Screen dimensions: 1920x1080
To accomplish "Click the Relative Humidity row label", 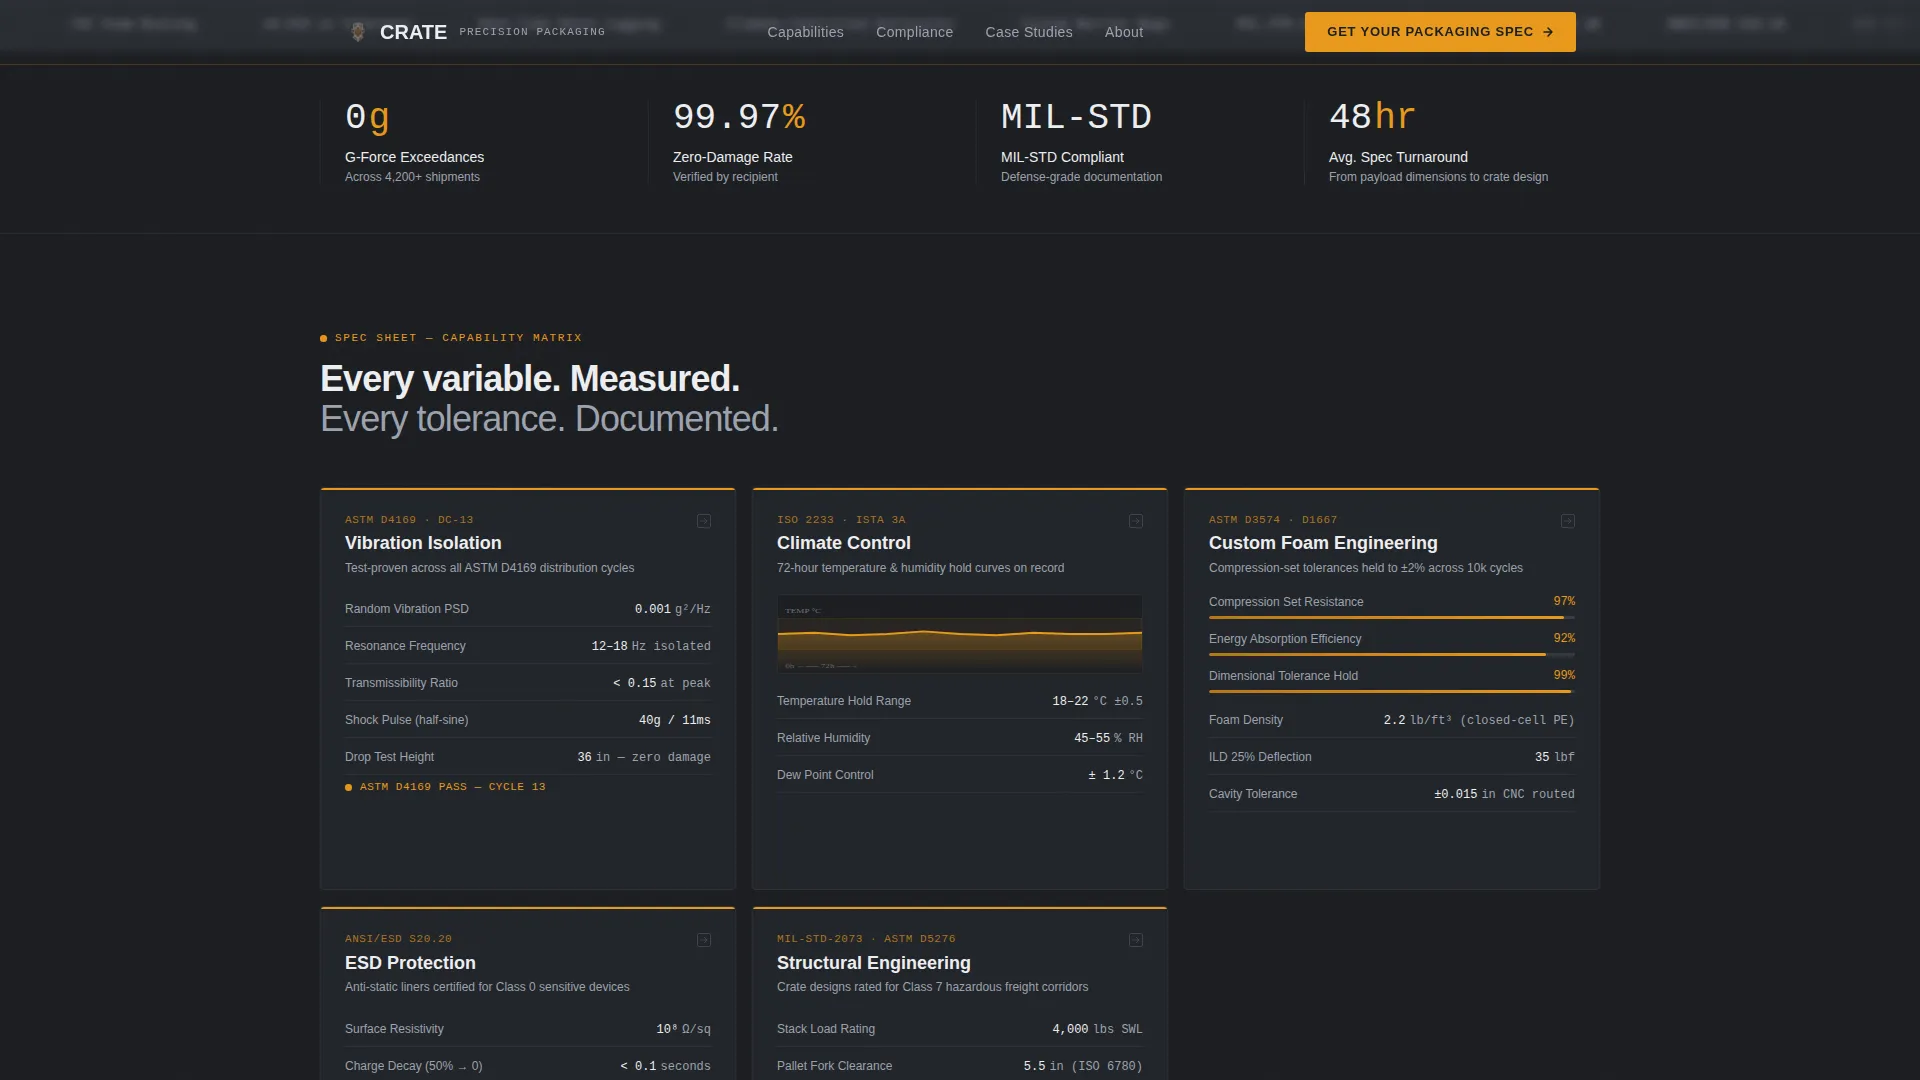I will click(823, 738).
